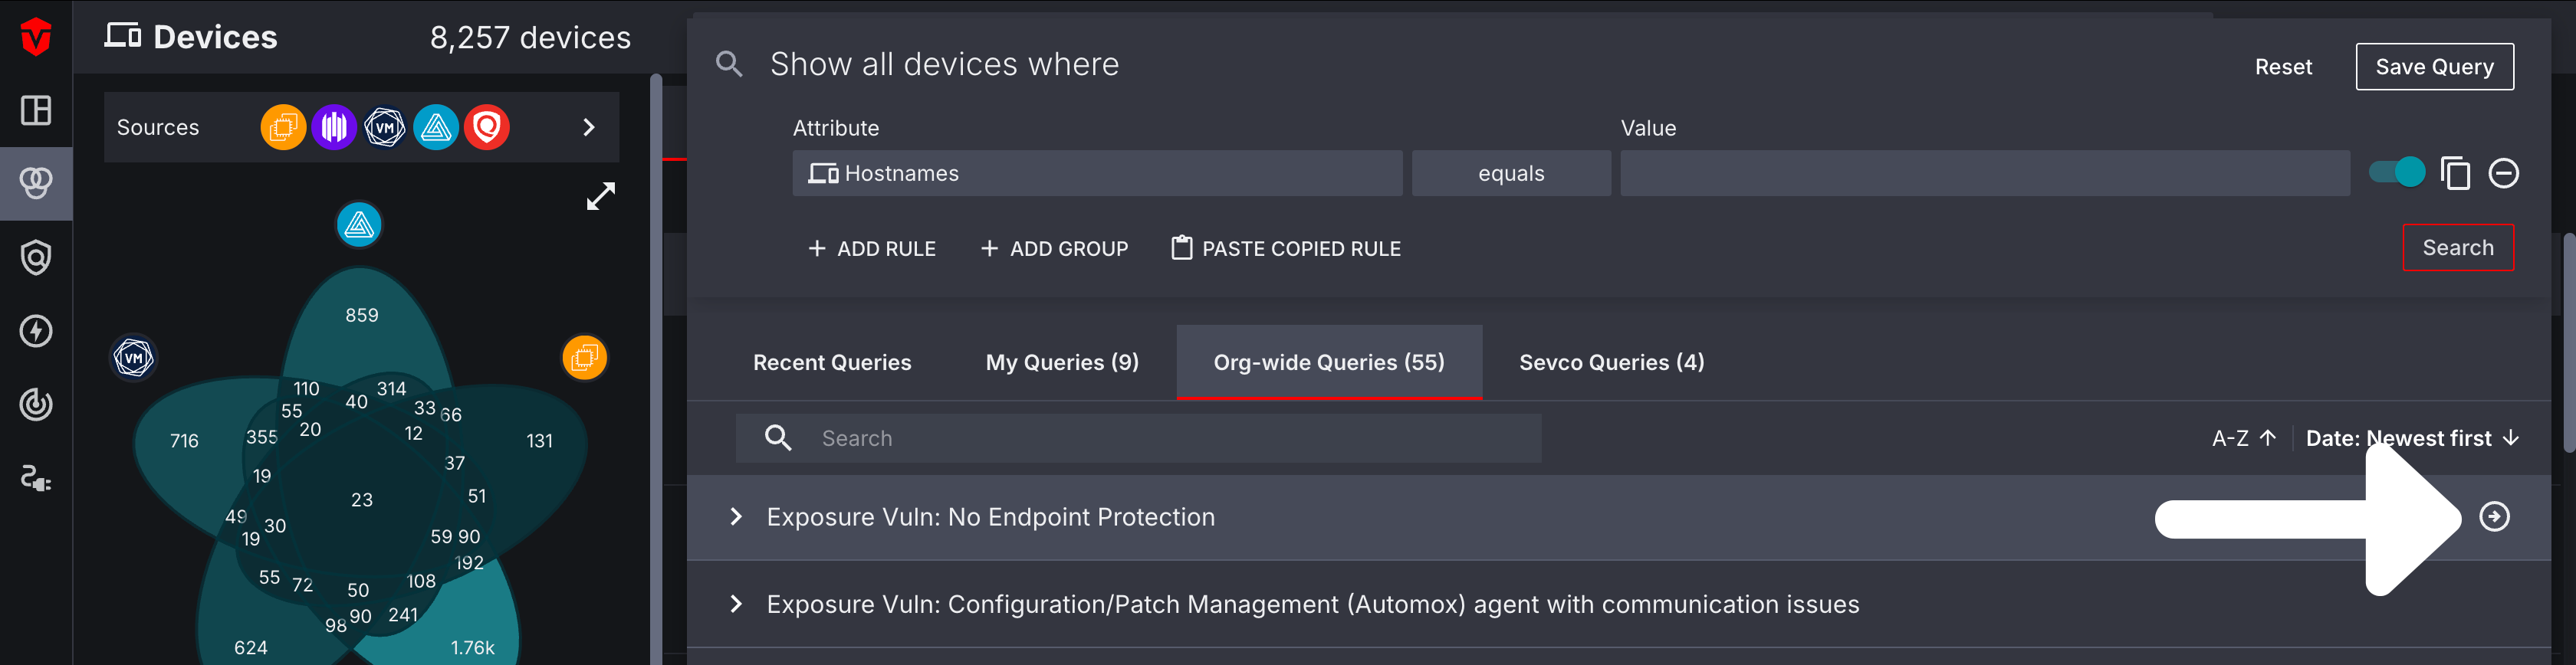Click the '8,257 devices' count text

tap(530, 37)
